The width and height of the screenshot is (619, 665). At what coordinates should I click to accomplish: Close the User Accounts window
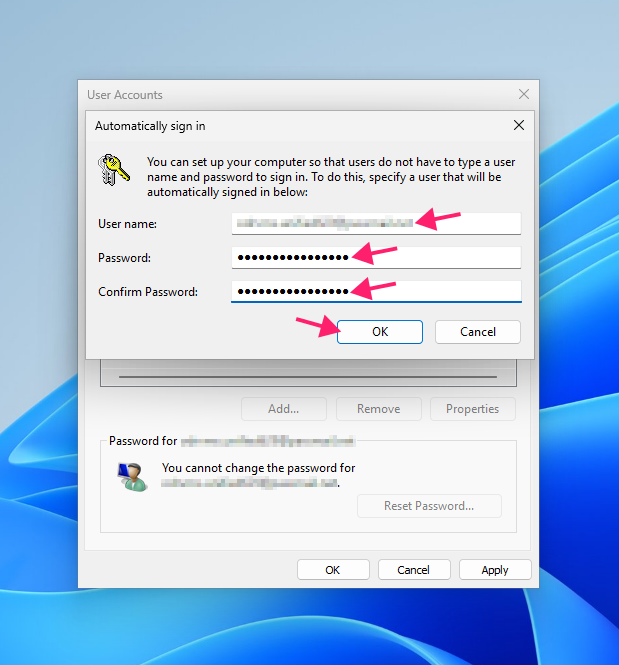tap(524, 94)
